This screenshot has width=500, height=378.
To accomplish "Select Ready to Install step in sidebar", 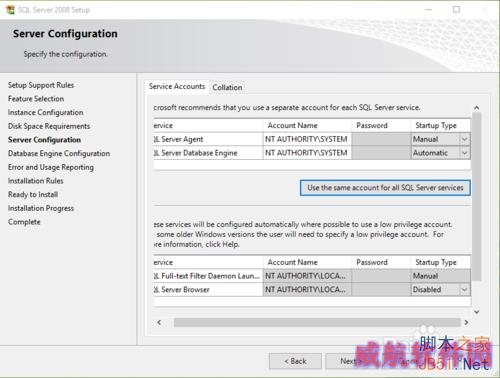I will (x=33, y=194).
